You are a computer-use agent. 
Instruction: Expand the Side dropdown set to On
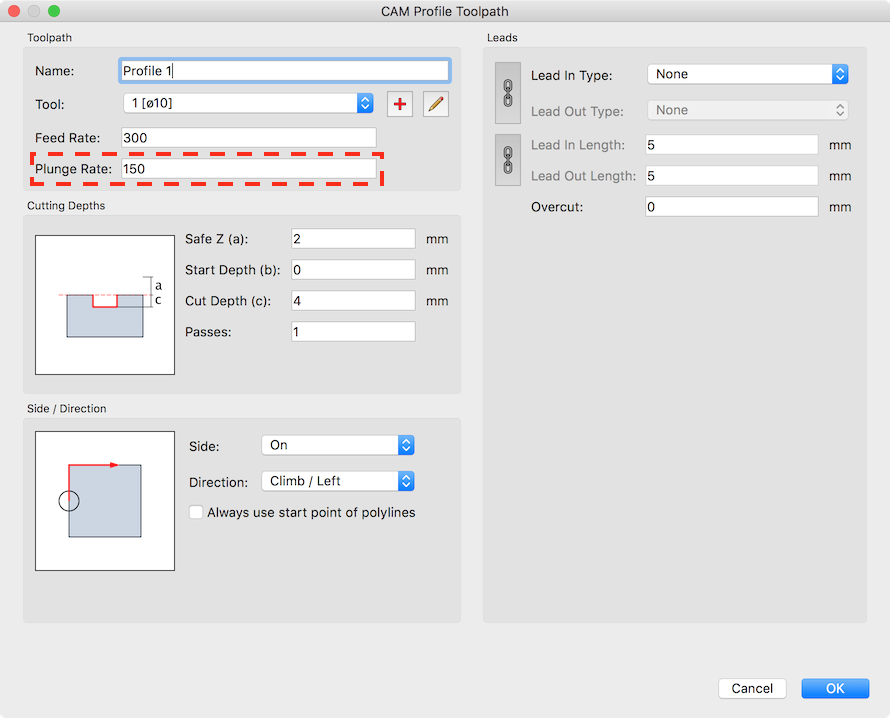click(x=337, y=445)
